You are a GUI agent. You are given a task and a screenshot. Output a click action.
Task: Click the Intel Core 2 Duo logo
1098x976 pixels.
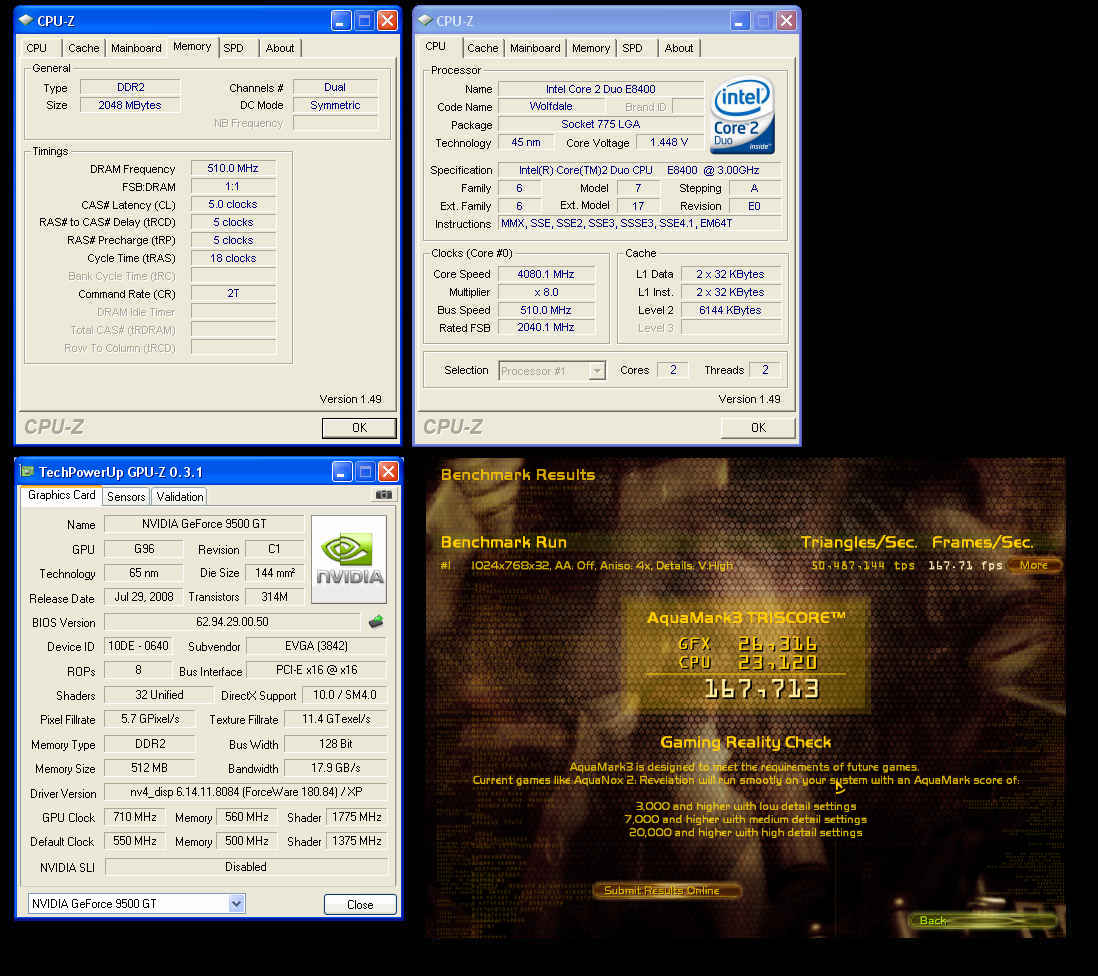click(x=742, y=115)
